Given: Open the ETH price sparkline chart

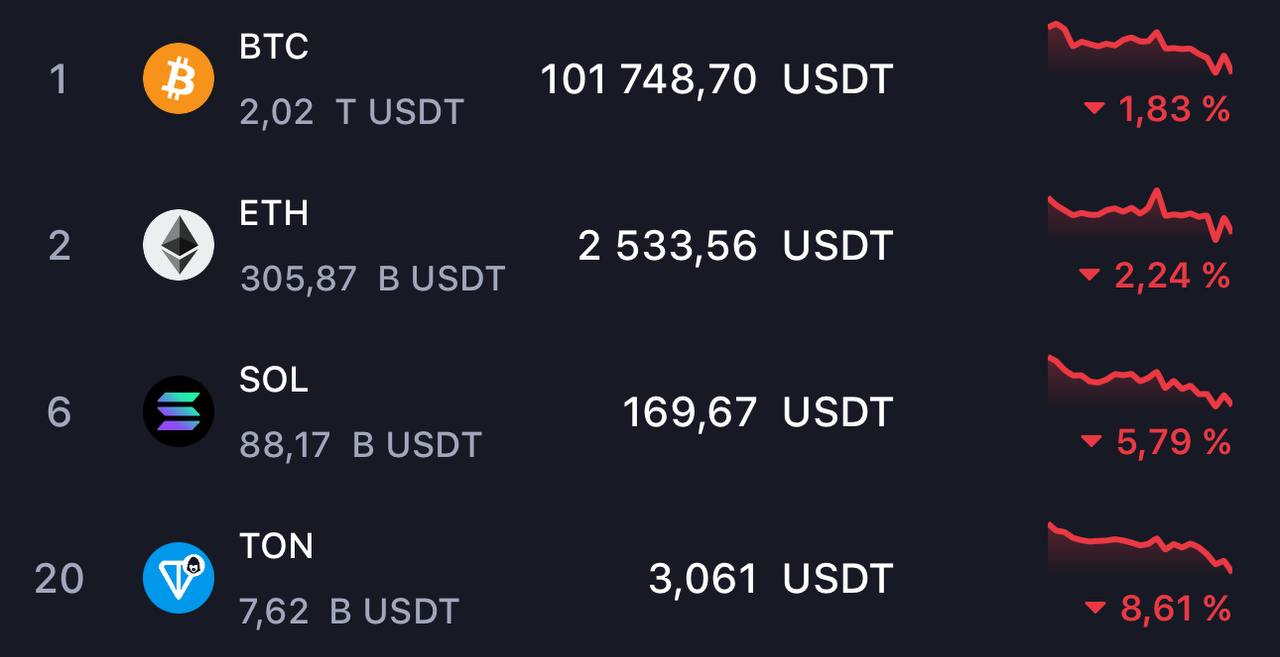Looking at the screenshot, I should 1140,215.
